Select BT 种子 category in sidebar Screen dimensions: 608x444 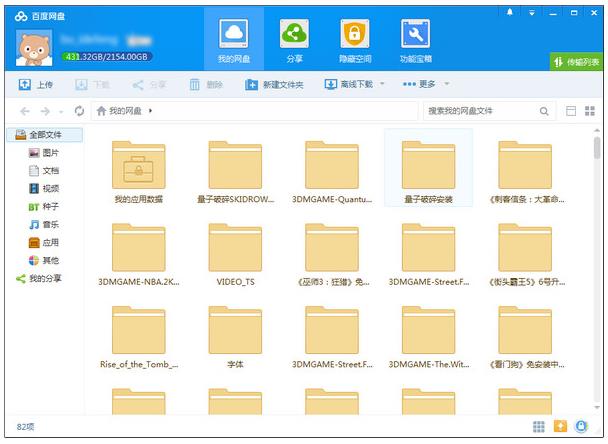(x=43, y=207)
